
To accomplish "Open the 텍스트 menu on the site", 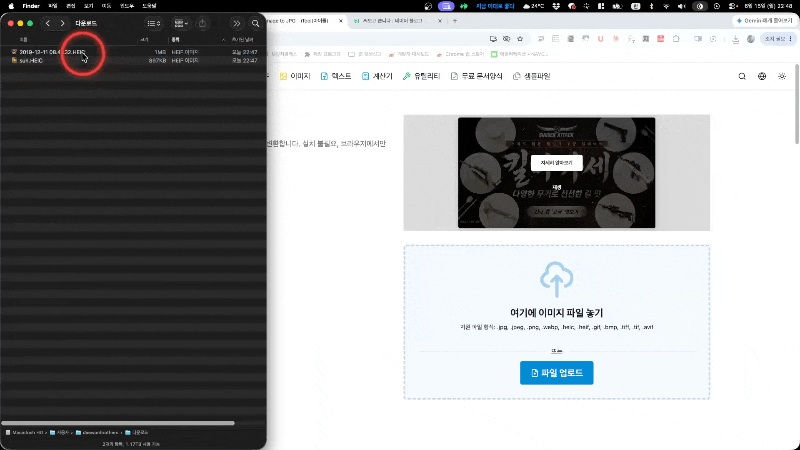I will pyautogui.click(x=336, y=76).
